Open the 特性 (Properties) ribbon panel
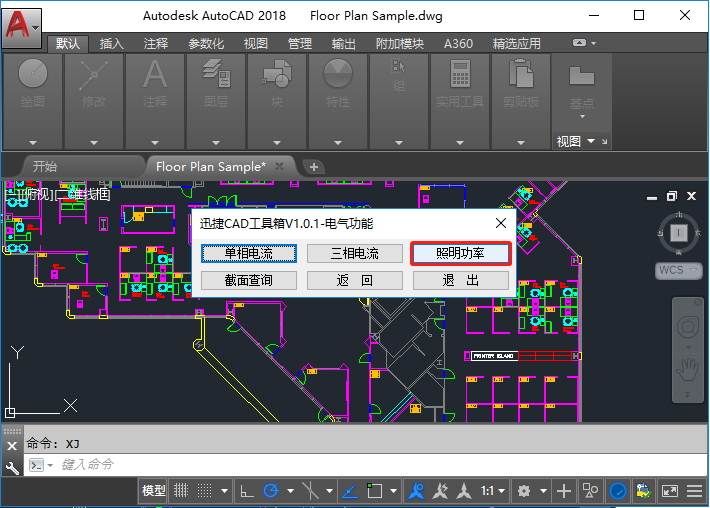Image resolution: width=710 pixels, height=508 pixels. pyautogui.click(x=338, y=101)
